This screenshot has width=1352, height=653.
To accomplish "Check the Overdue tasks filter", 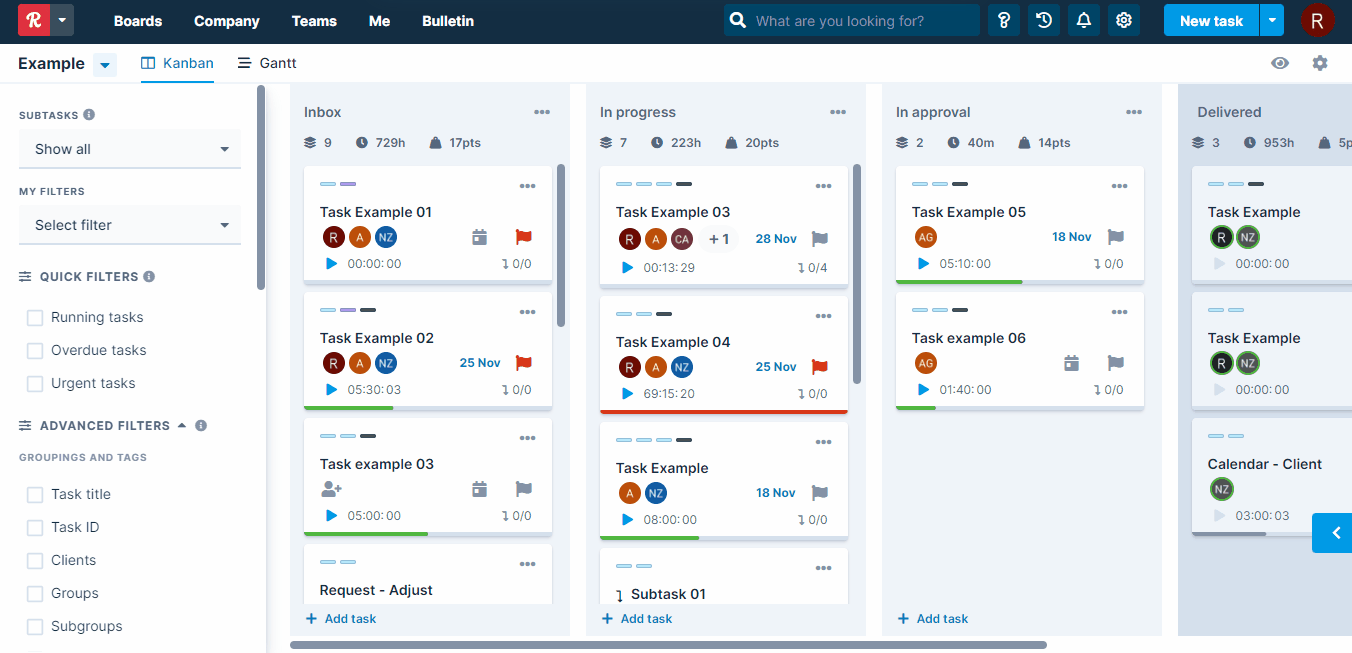I will [35, 351].
